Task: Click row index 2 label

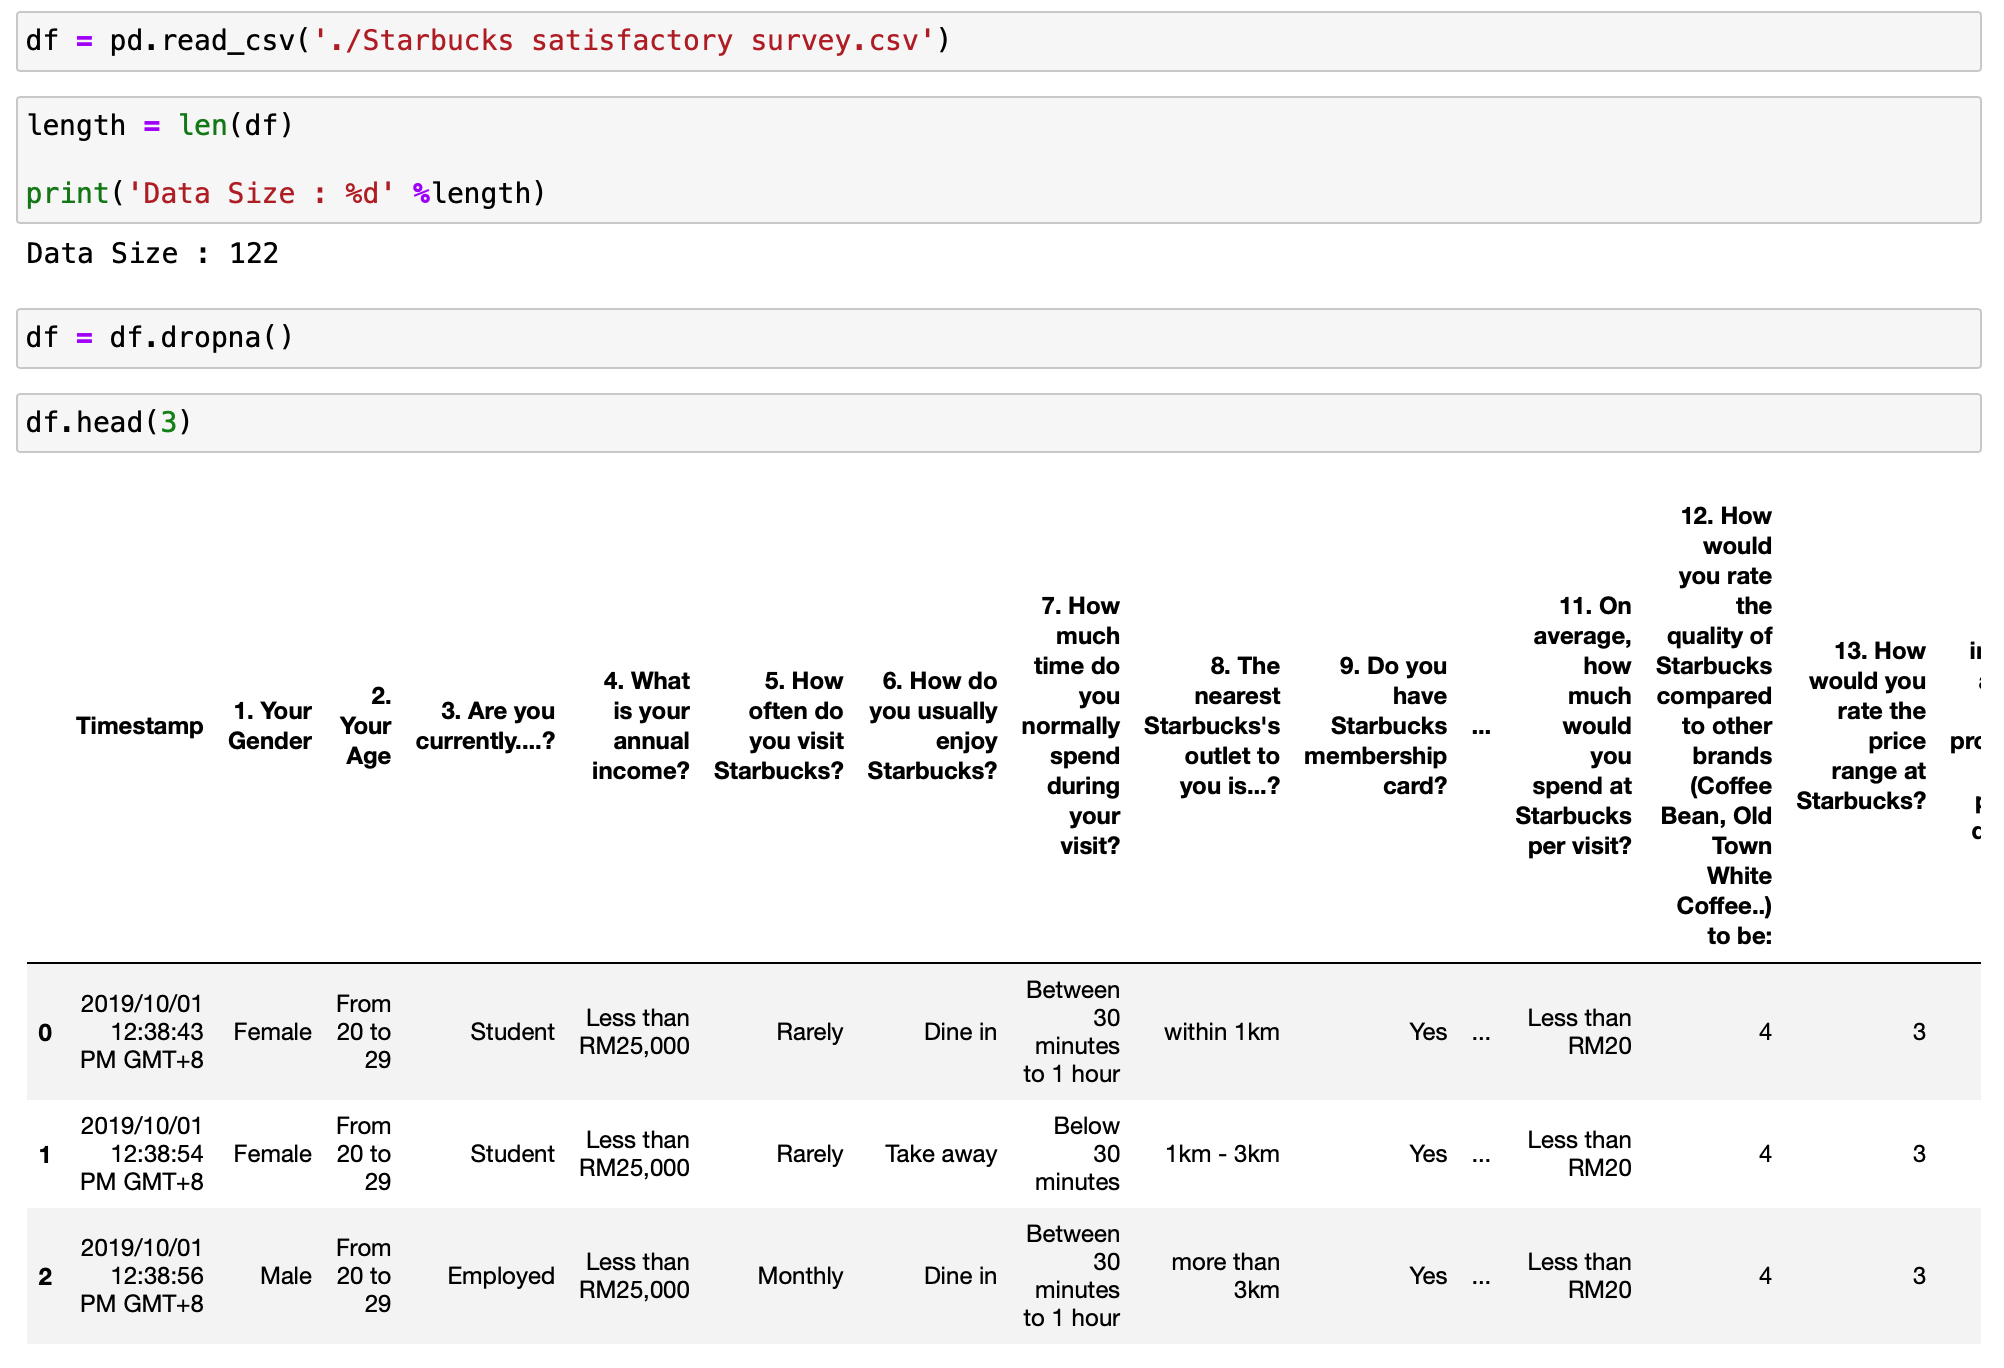Action: 45,1277
